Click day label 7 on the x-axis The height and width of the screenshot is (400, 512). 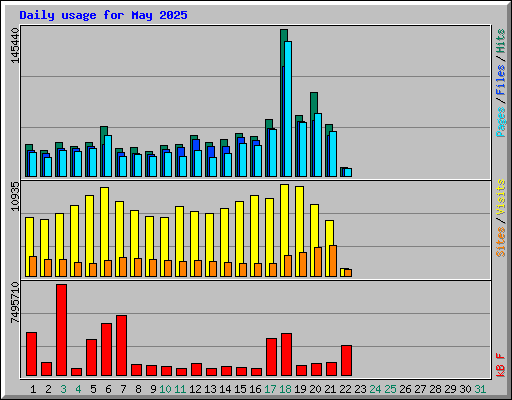[x=123, y=389]
